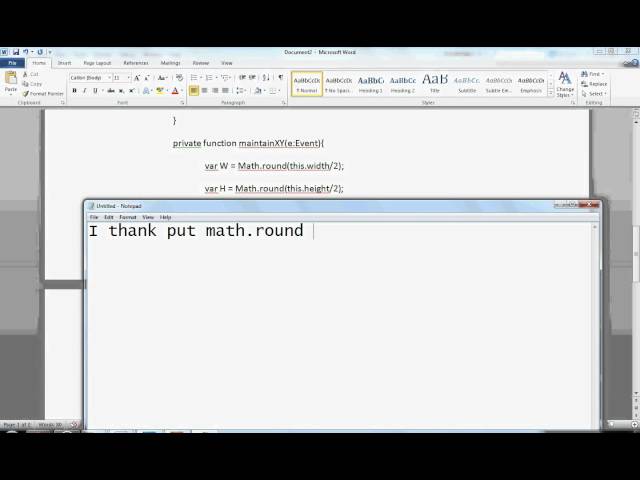Open Notepad's Format menu
640x480 pixels.
(x=128, y=217)
